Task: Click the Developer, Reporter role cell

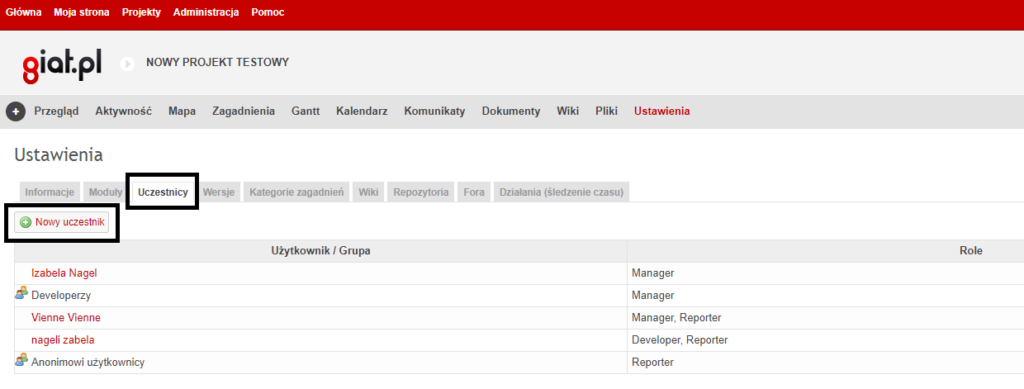Action: tap(679, 340)
